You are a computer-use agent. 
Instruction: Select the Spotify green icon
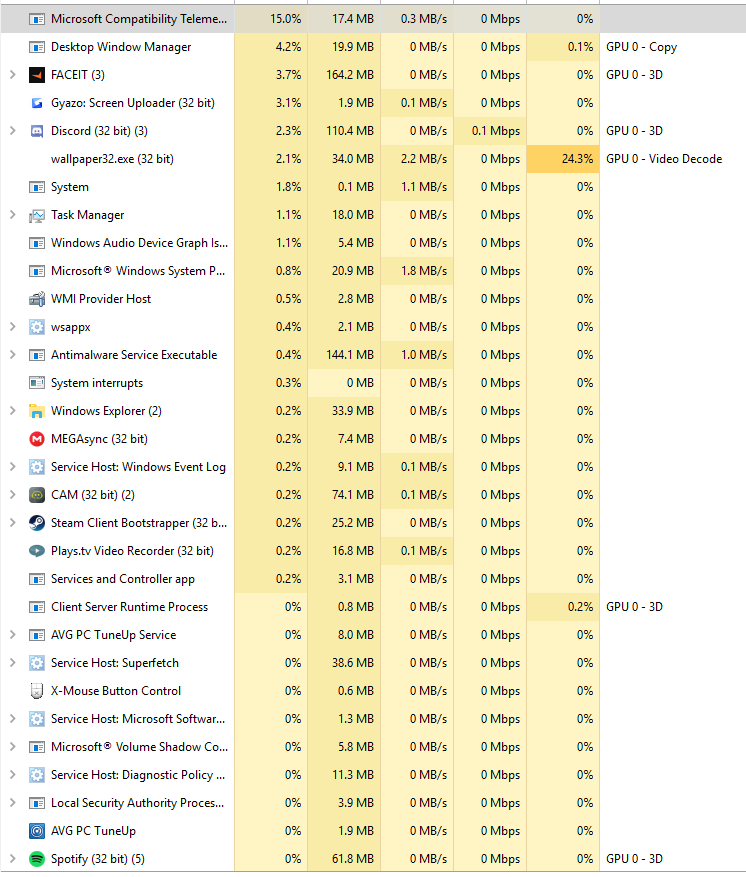coord(37,859)
